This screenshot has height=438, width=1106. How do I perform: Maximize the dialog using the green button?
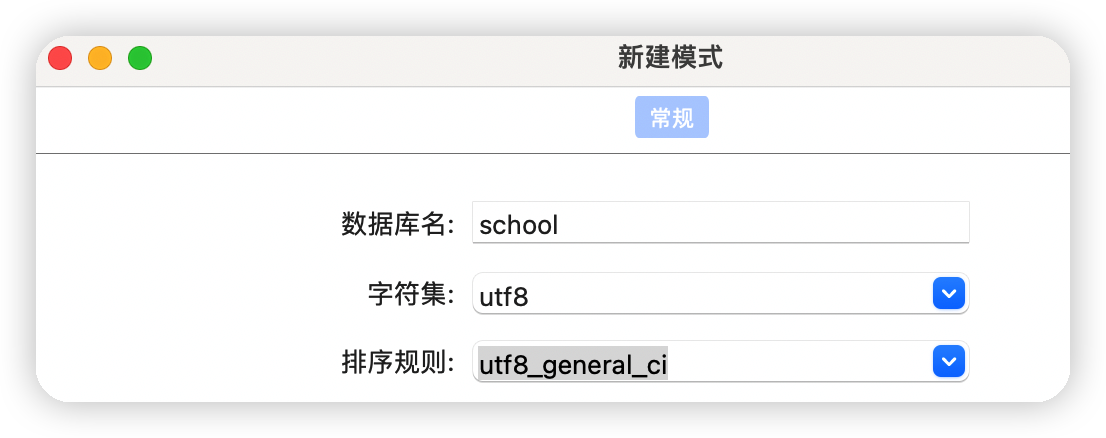(x=140, y=58)
